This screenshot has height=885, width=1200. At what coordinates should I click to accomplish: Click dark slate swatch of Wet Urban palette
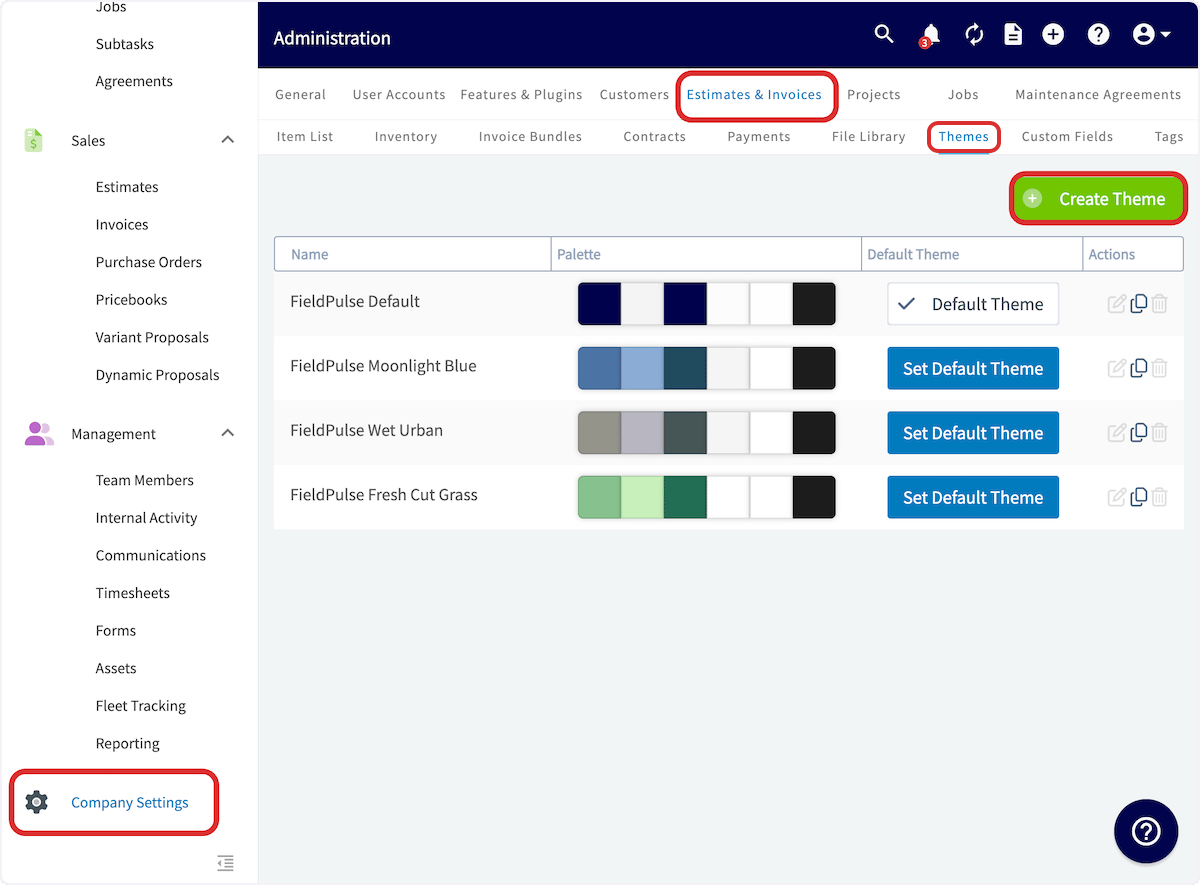685,433
